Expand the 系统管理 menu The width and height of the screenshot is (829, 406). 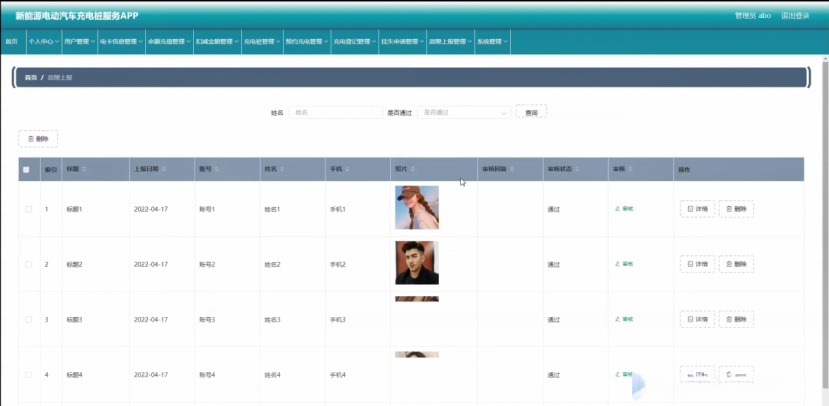pos(492,41)
